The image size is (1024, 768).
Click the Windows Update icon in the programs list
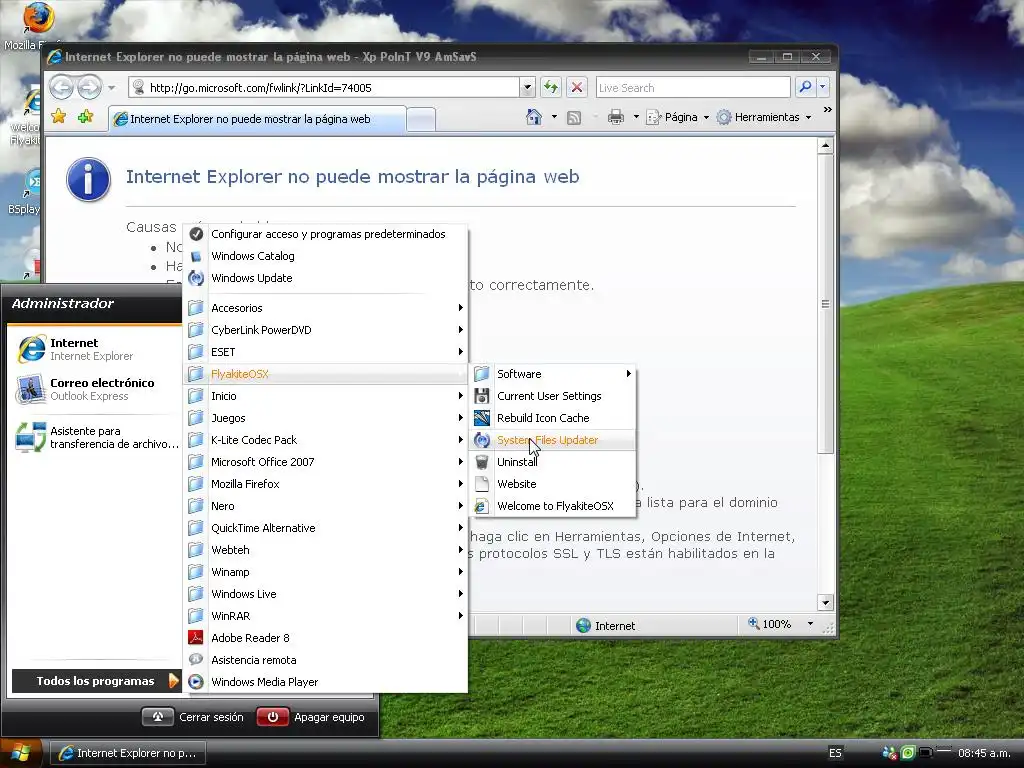click(196, 278)
